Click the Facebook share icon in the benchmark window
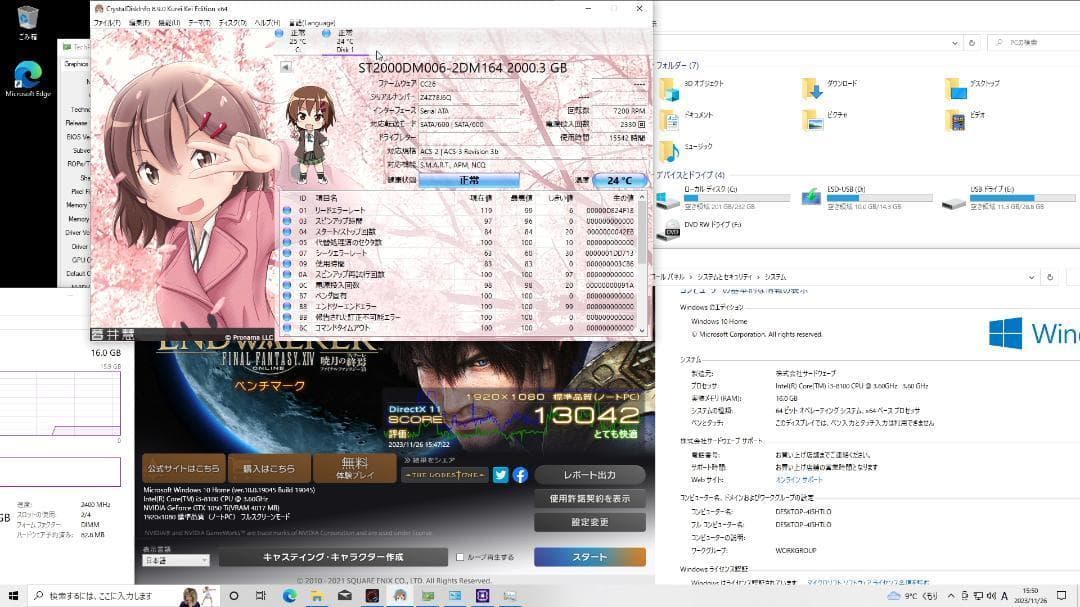The width and height of the screenshot is (1080, 607). click(x=519, y=474)
